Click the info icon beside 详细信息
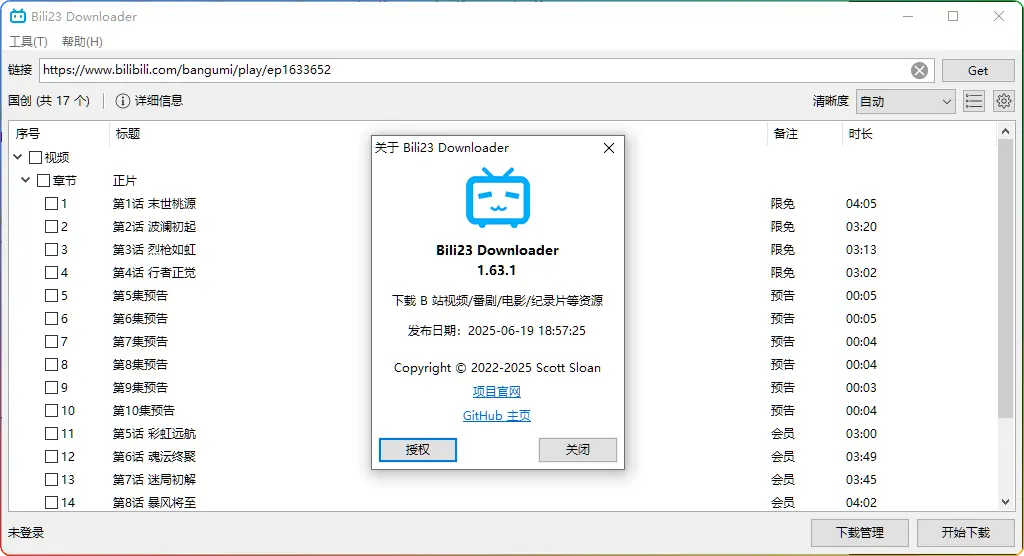 (122, 101)
